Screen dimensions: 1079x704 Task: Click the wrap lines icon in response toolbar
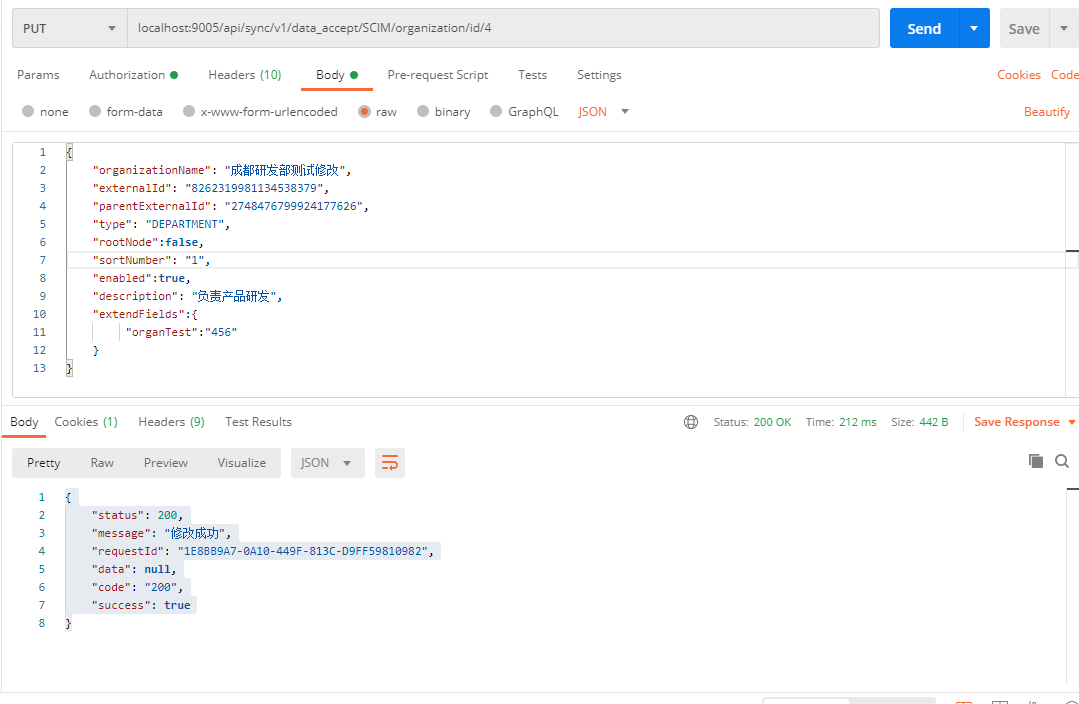pyautogui.click(x=390, y=463)
